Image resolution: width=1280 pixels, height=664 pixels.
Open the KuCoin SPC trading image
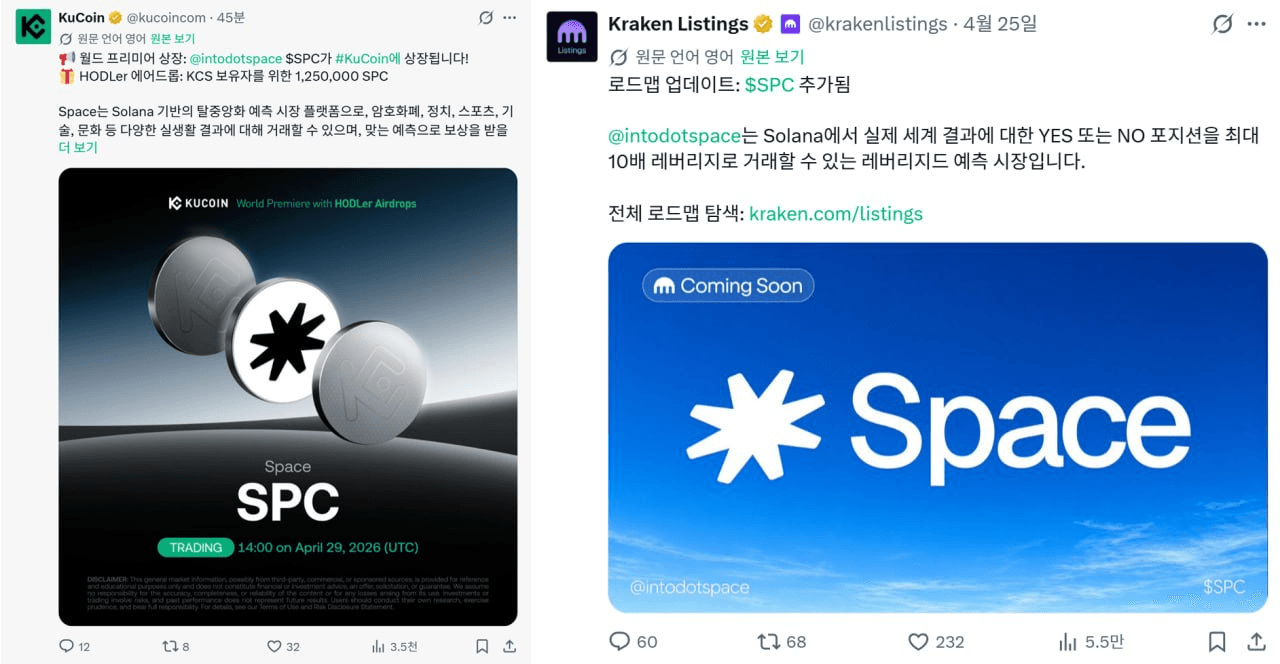pos(288,397)
